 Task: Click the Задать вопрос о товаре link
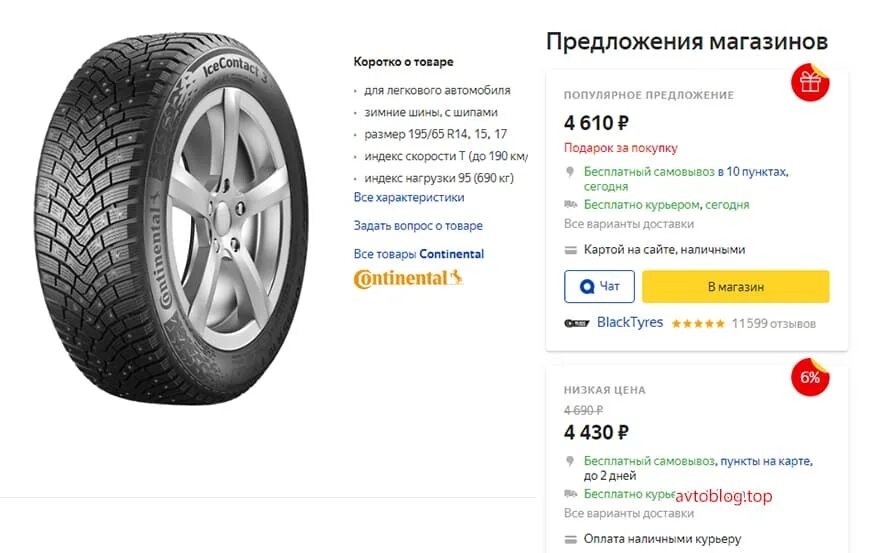point(418,226)
